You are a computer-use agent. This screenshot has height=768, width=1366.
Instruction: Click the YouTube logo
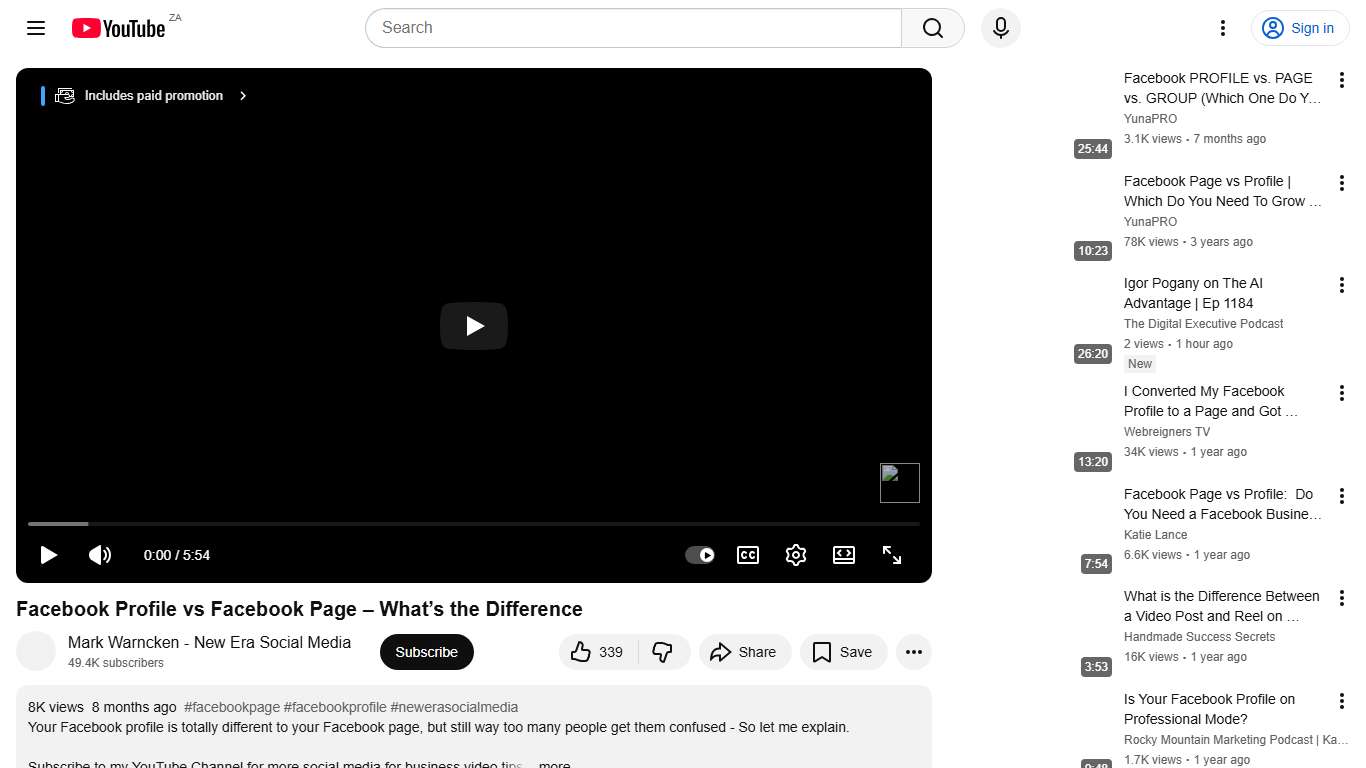click(119, 28)
